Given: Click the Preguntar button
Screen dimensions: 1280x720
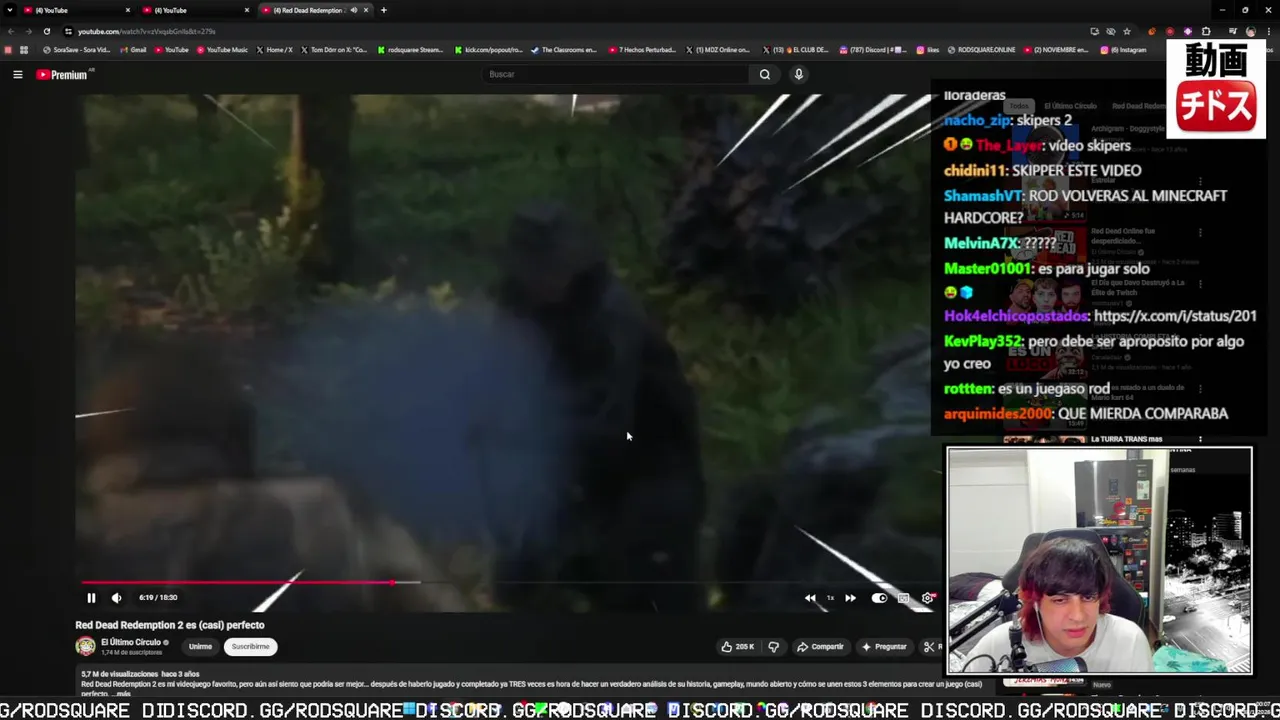Looking at the screenshot, I should click(x=884, y=647).
